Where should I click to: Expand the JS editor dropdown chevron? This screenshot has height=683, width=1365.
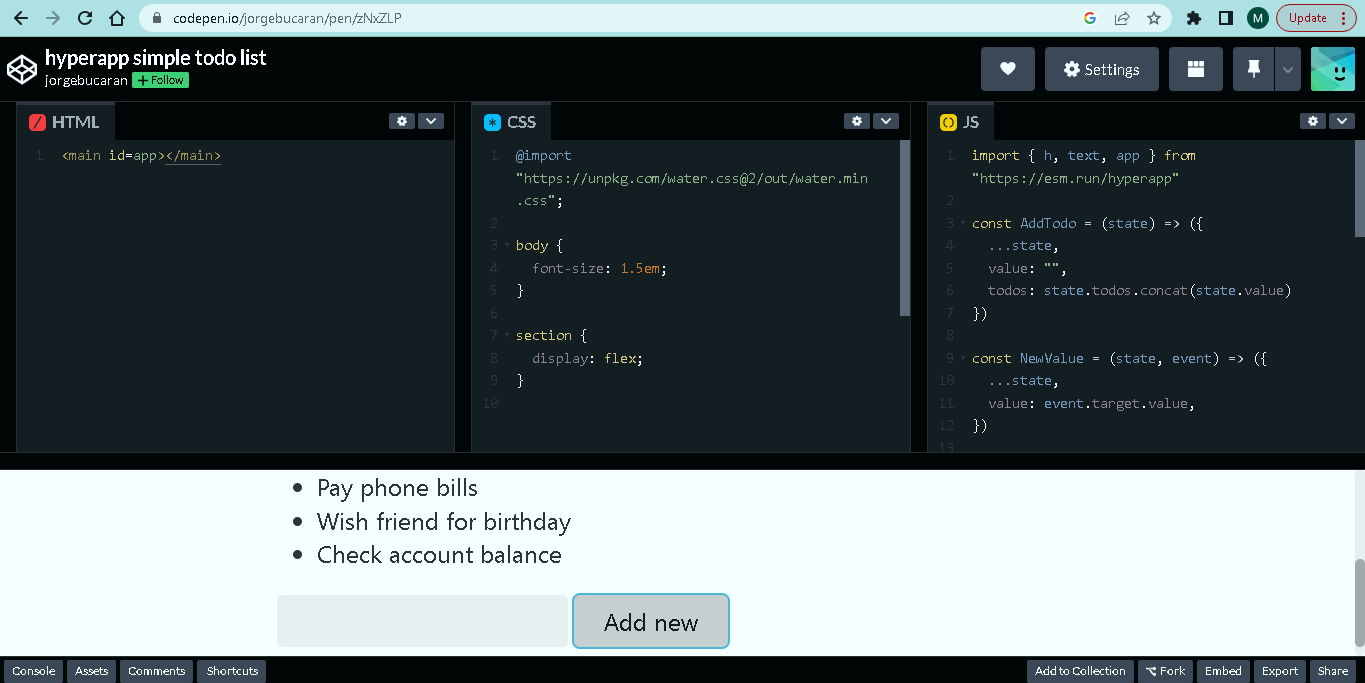click(1342, 121)
